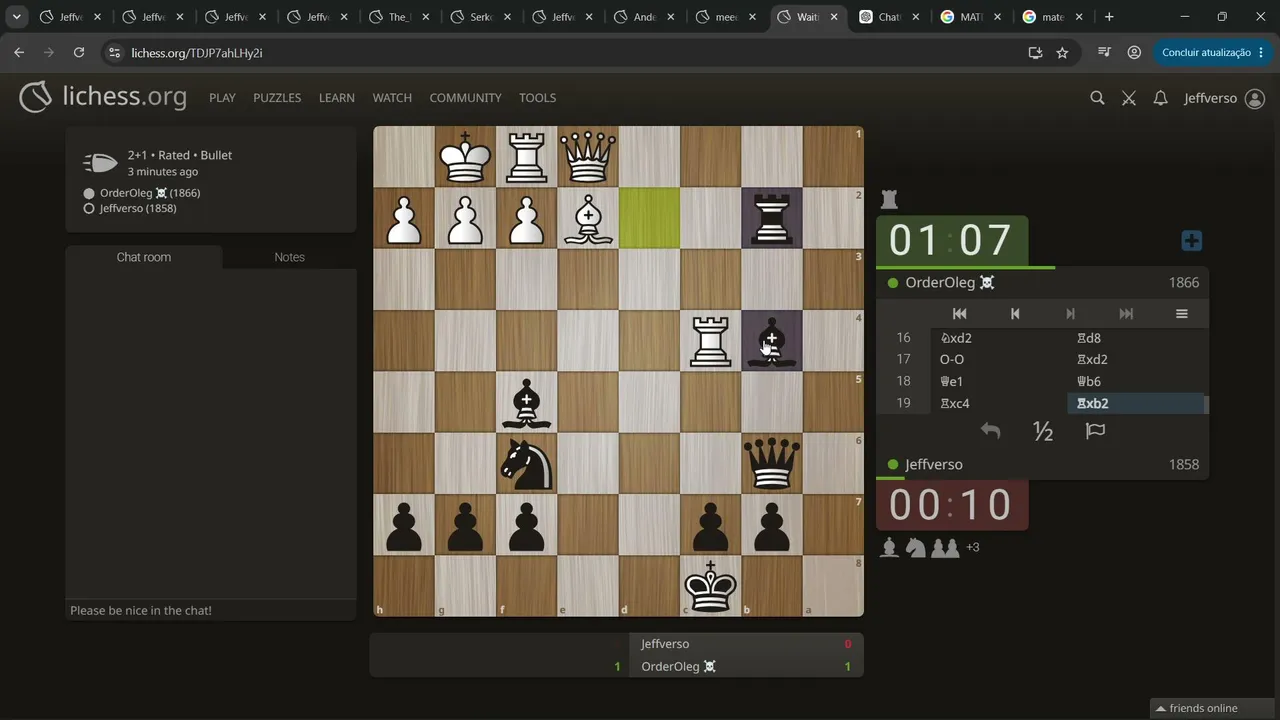Screen dimensions: 1280x720
Task: Open challenges via crossed swords icon
Action: 1129,98
